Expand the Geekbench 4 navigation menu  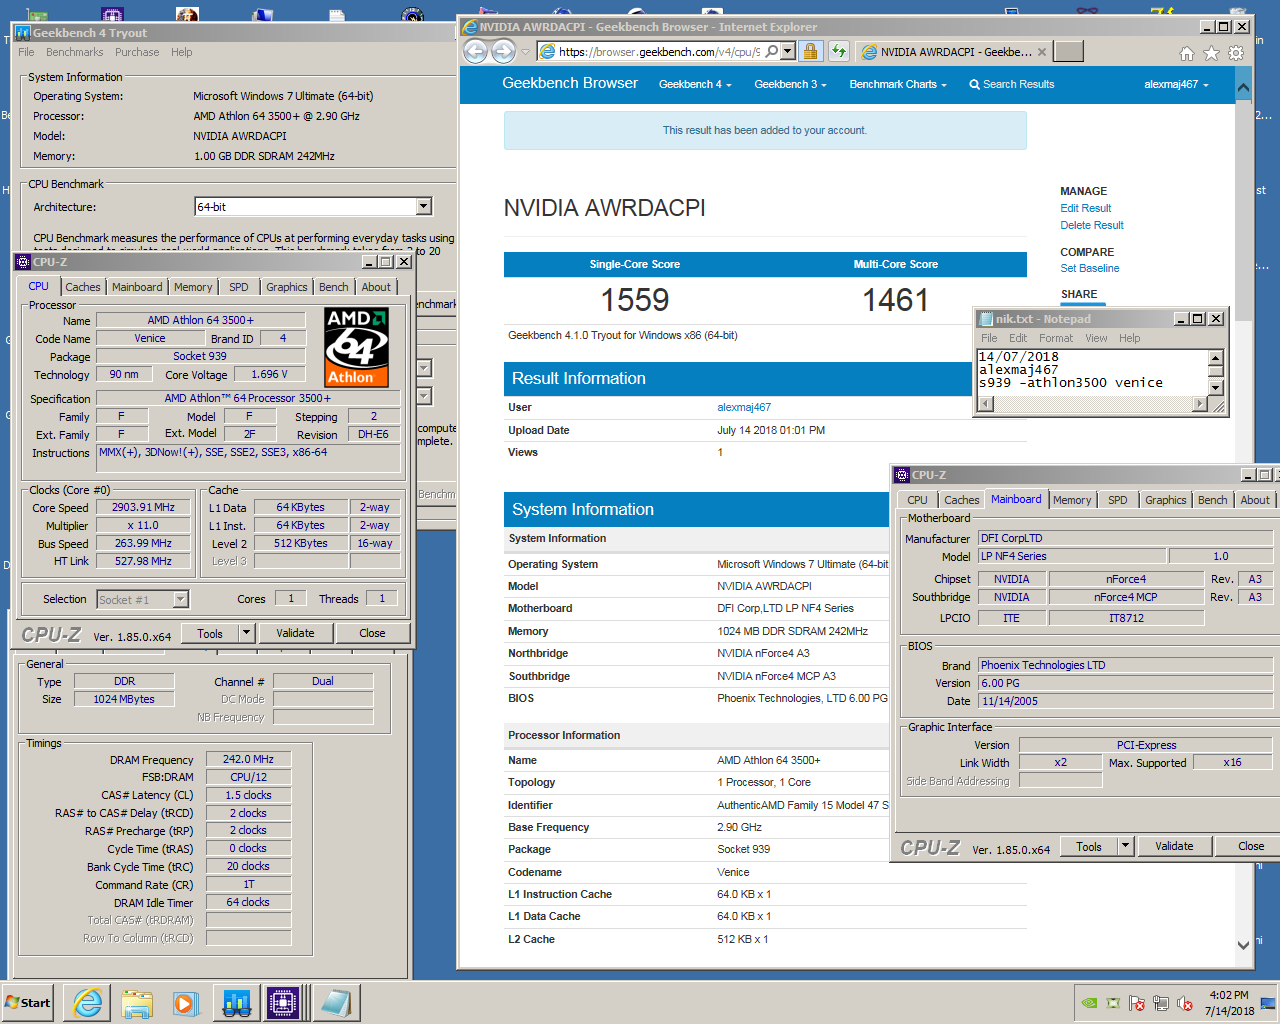(695, 84)
